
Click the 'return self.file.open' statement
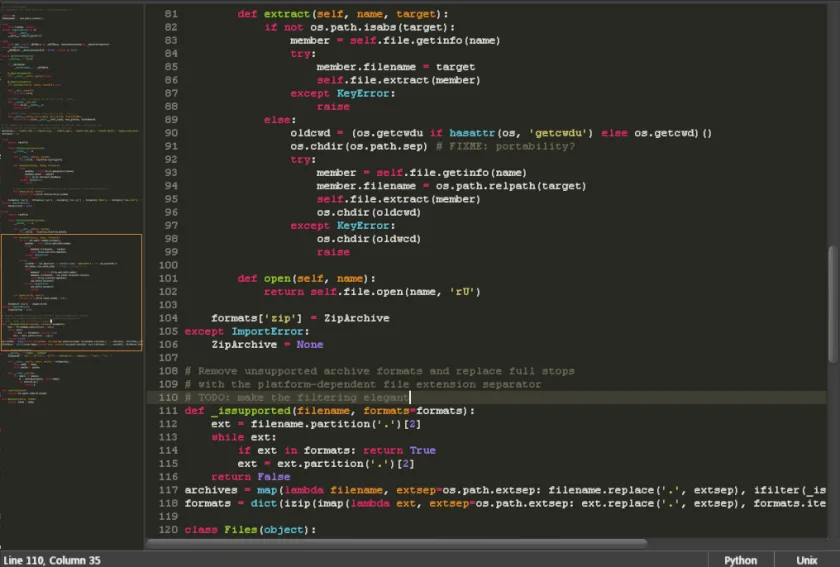click(x=372, y=292)
